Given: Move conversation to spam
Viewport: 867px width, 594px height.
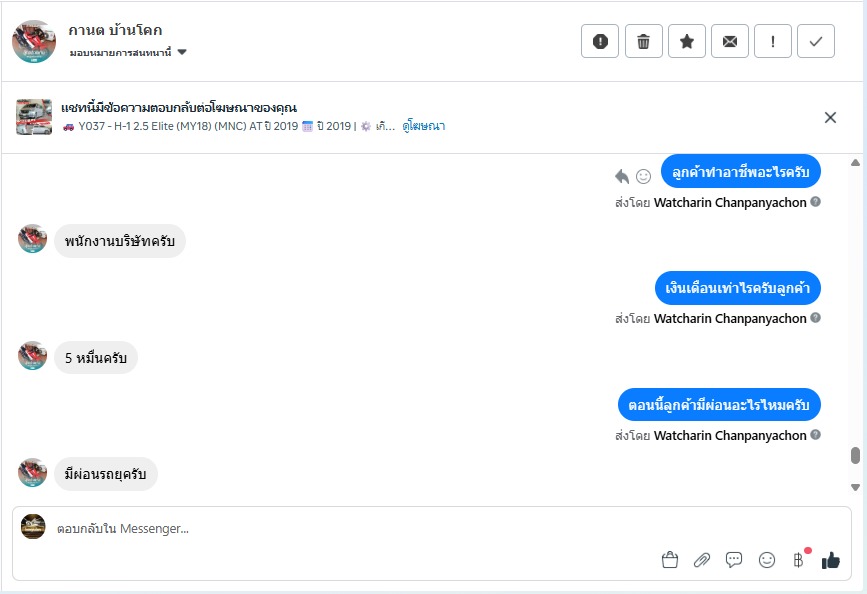Looking at the screenshot, I should 600,41.
